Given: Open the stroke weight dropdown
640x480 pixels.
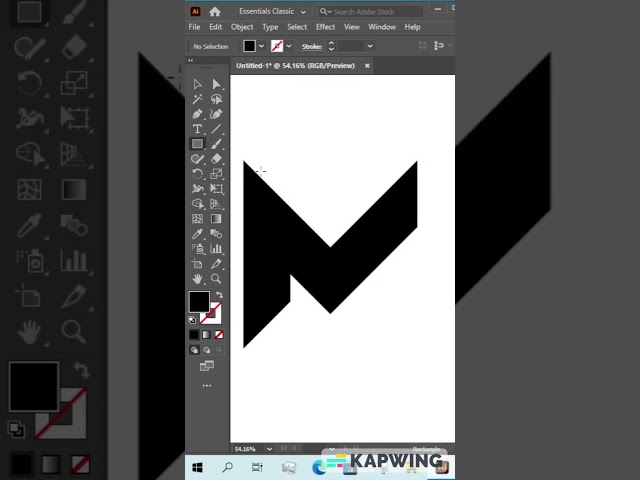Looking at the screenshot, I should click(x=370, y=46).
